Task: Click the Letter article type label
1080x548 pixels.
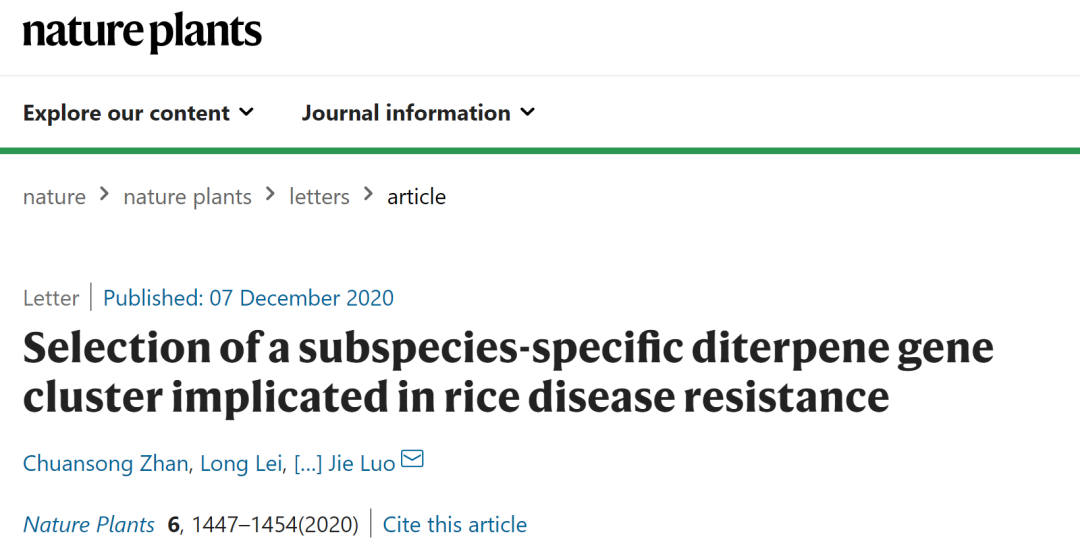Action: click(51, 298)
